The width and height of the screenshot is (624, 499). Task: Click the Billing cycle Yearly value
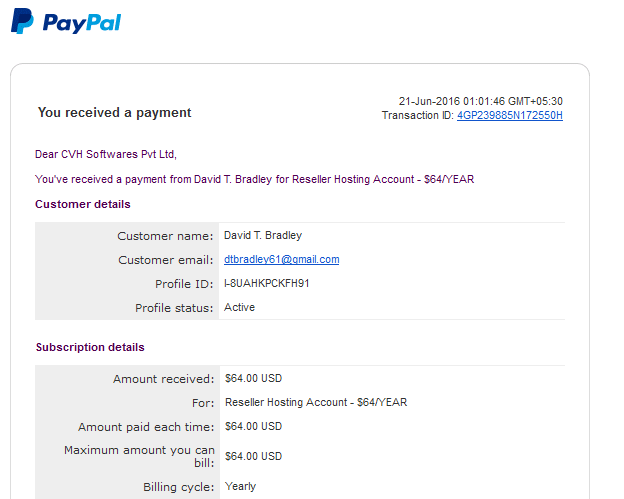[x=240, y=486]
